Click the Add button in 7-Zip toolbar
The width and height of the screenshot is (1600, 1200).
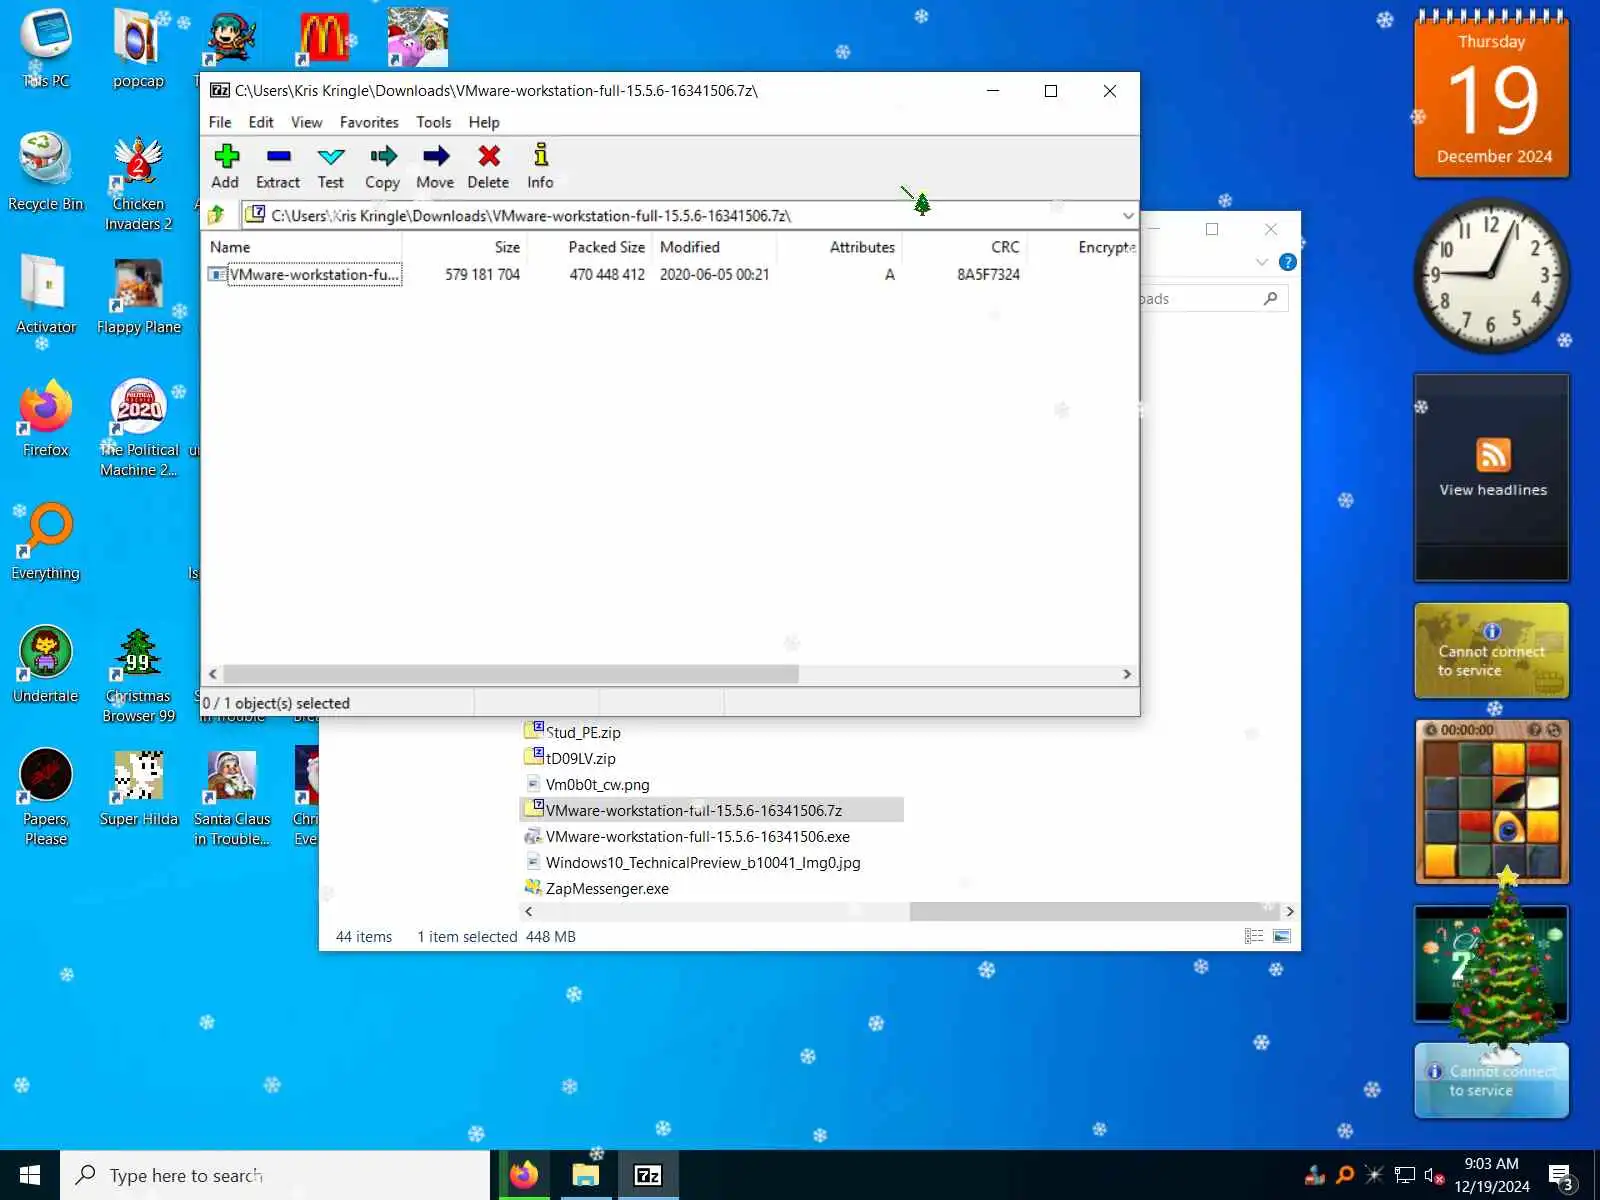(225, 166)
